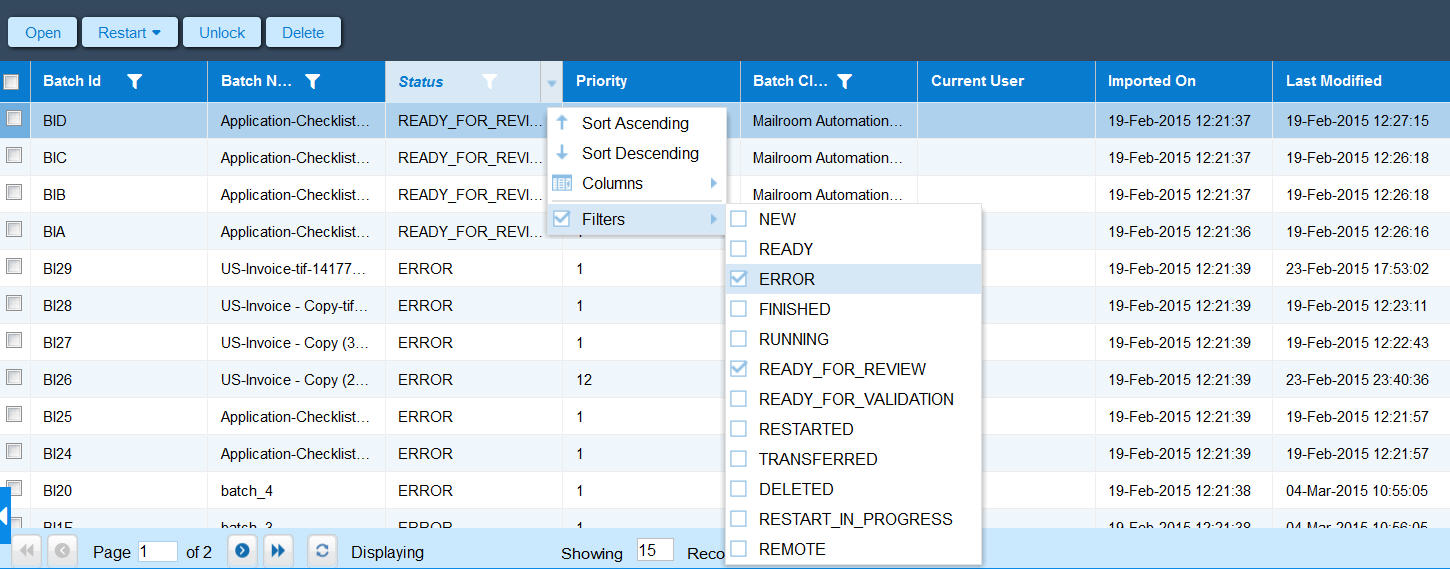Viewport: 1450px width, 569px height.
Task: Uncheck the READY_FOR_REVIEW status filter
Action: click(738, 369)
